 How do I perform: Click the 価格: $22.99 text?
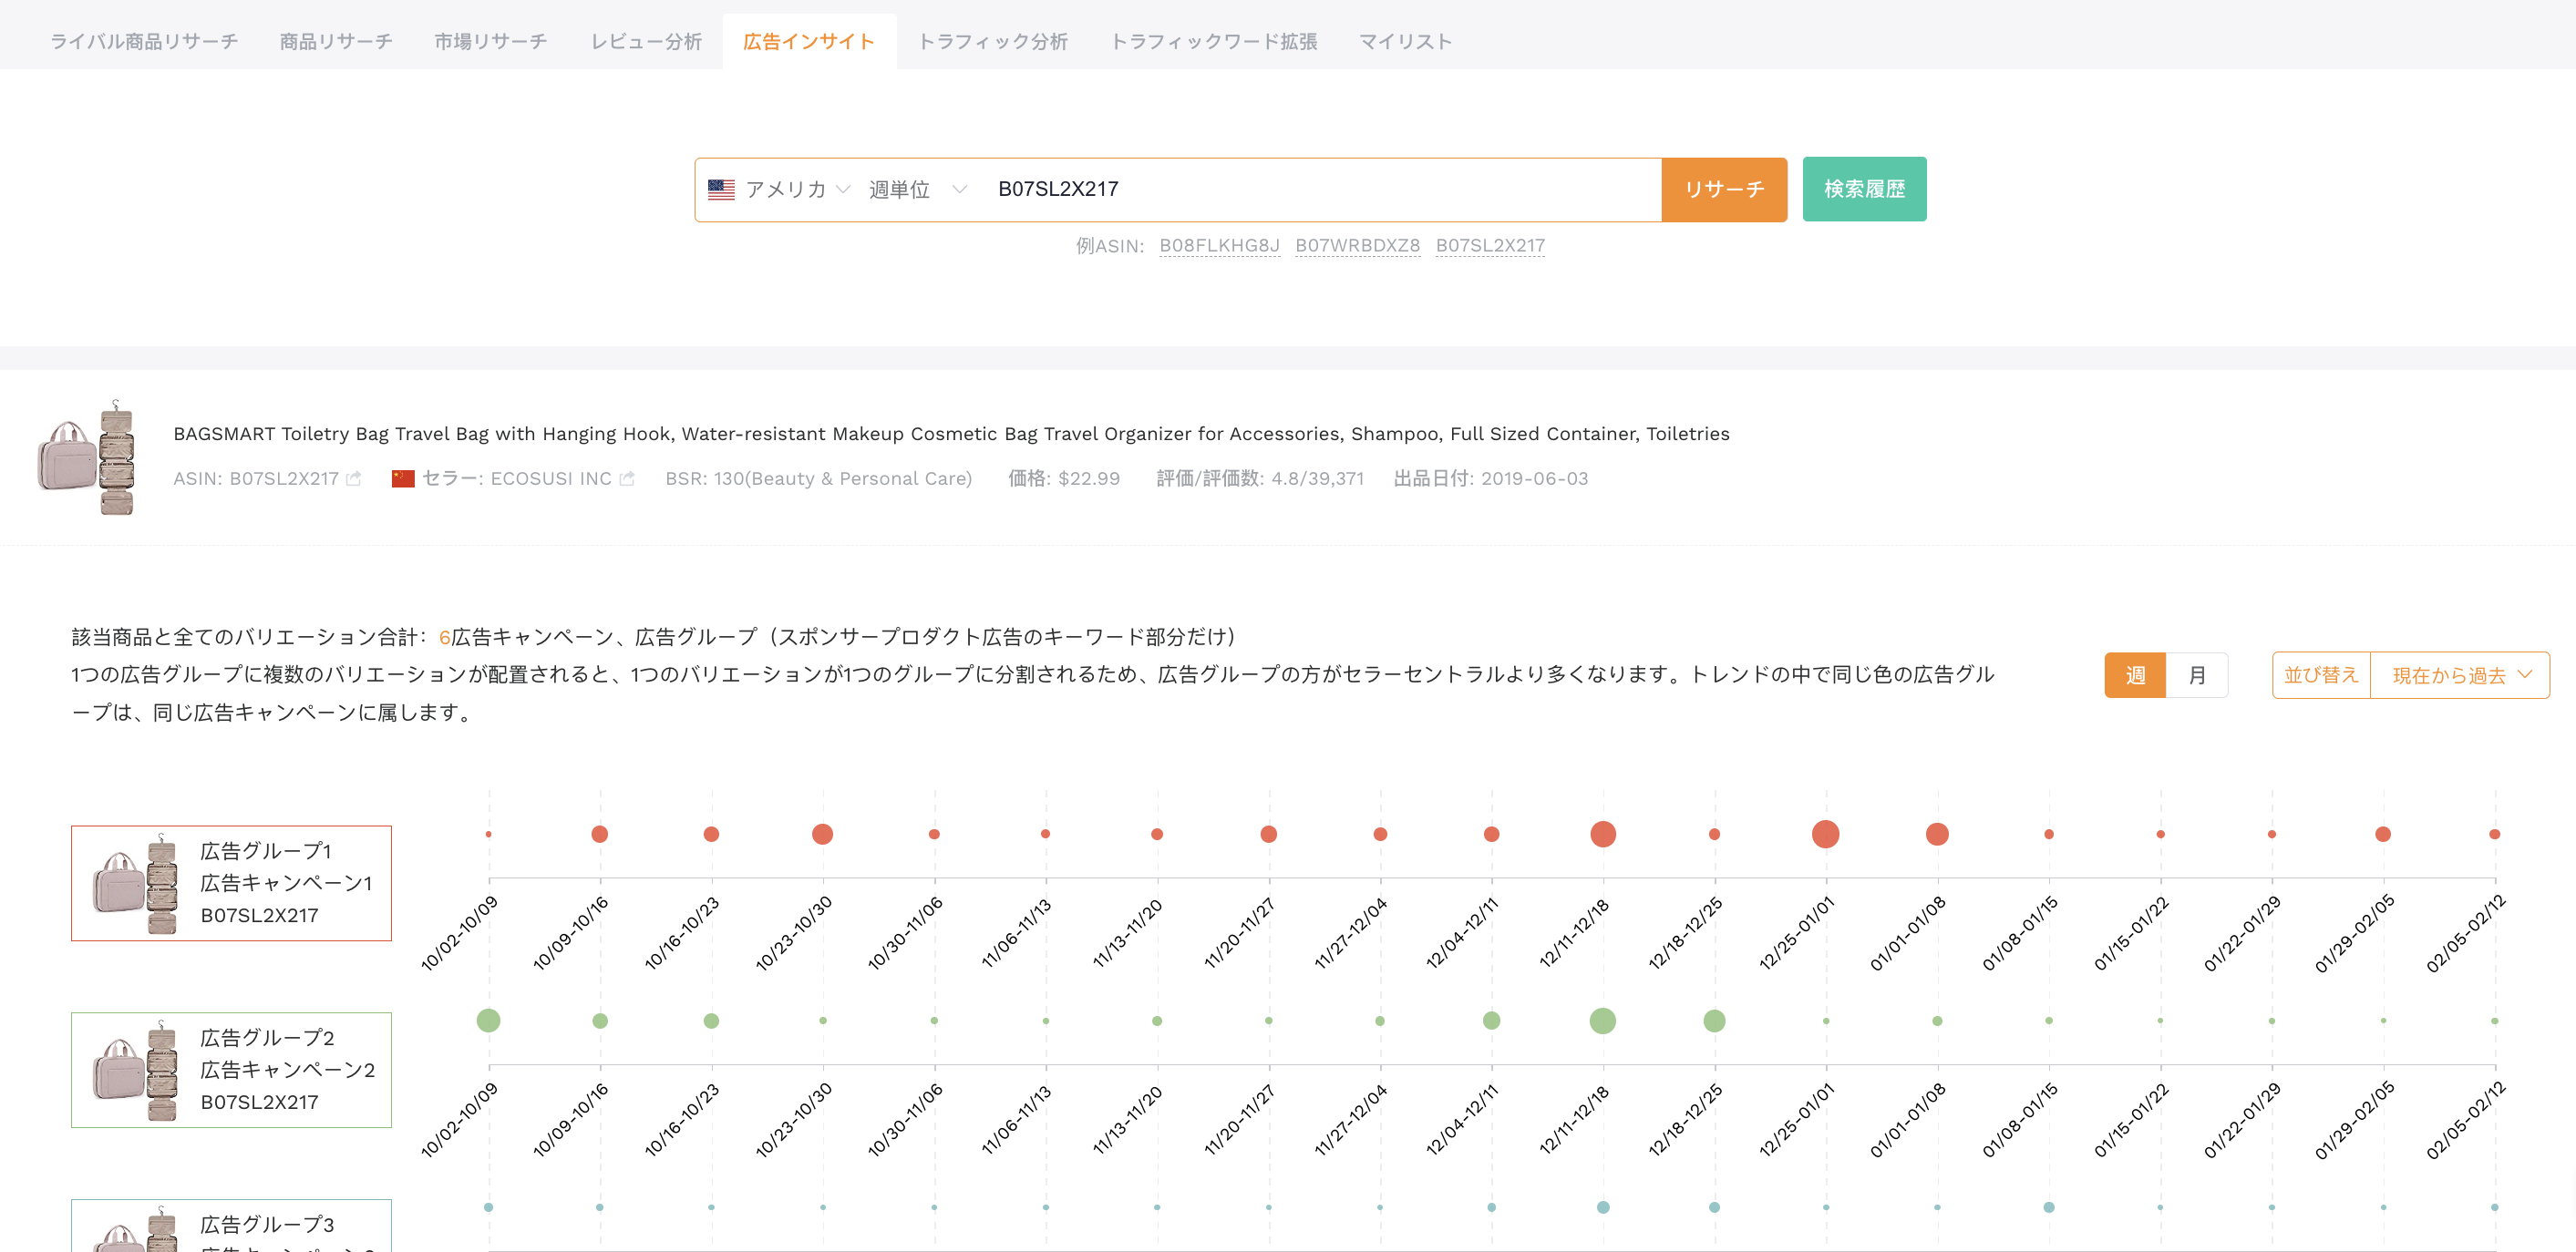[1063, 479]
